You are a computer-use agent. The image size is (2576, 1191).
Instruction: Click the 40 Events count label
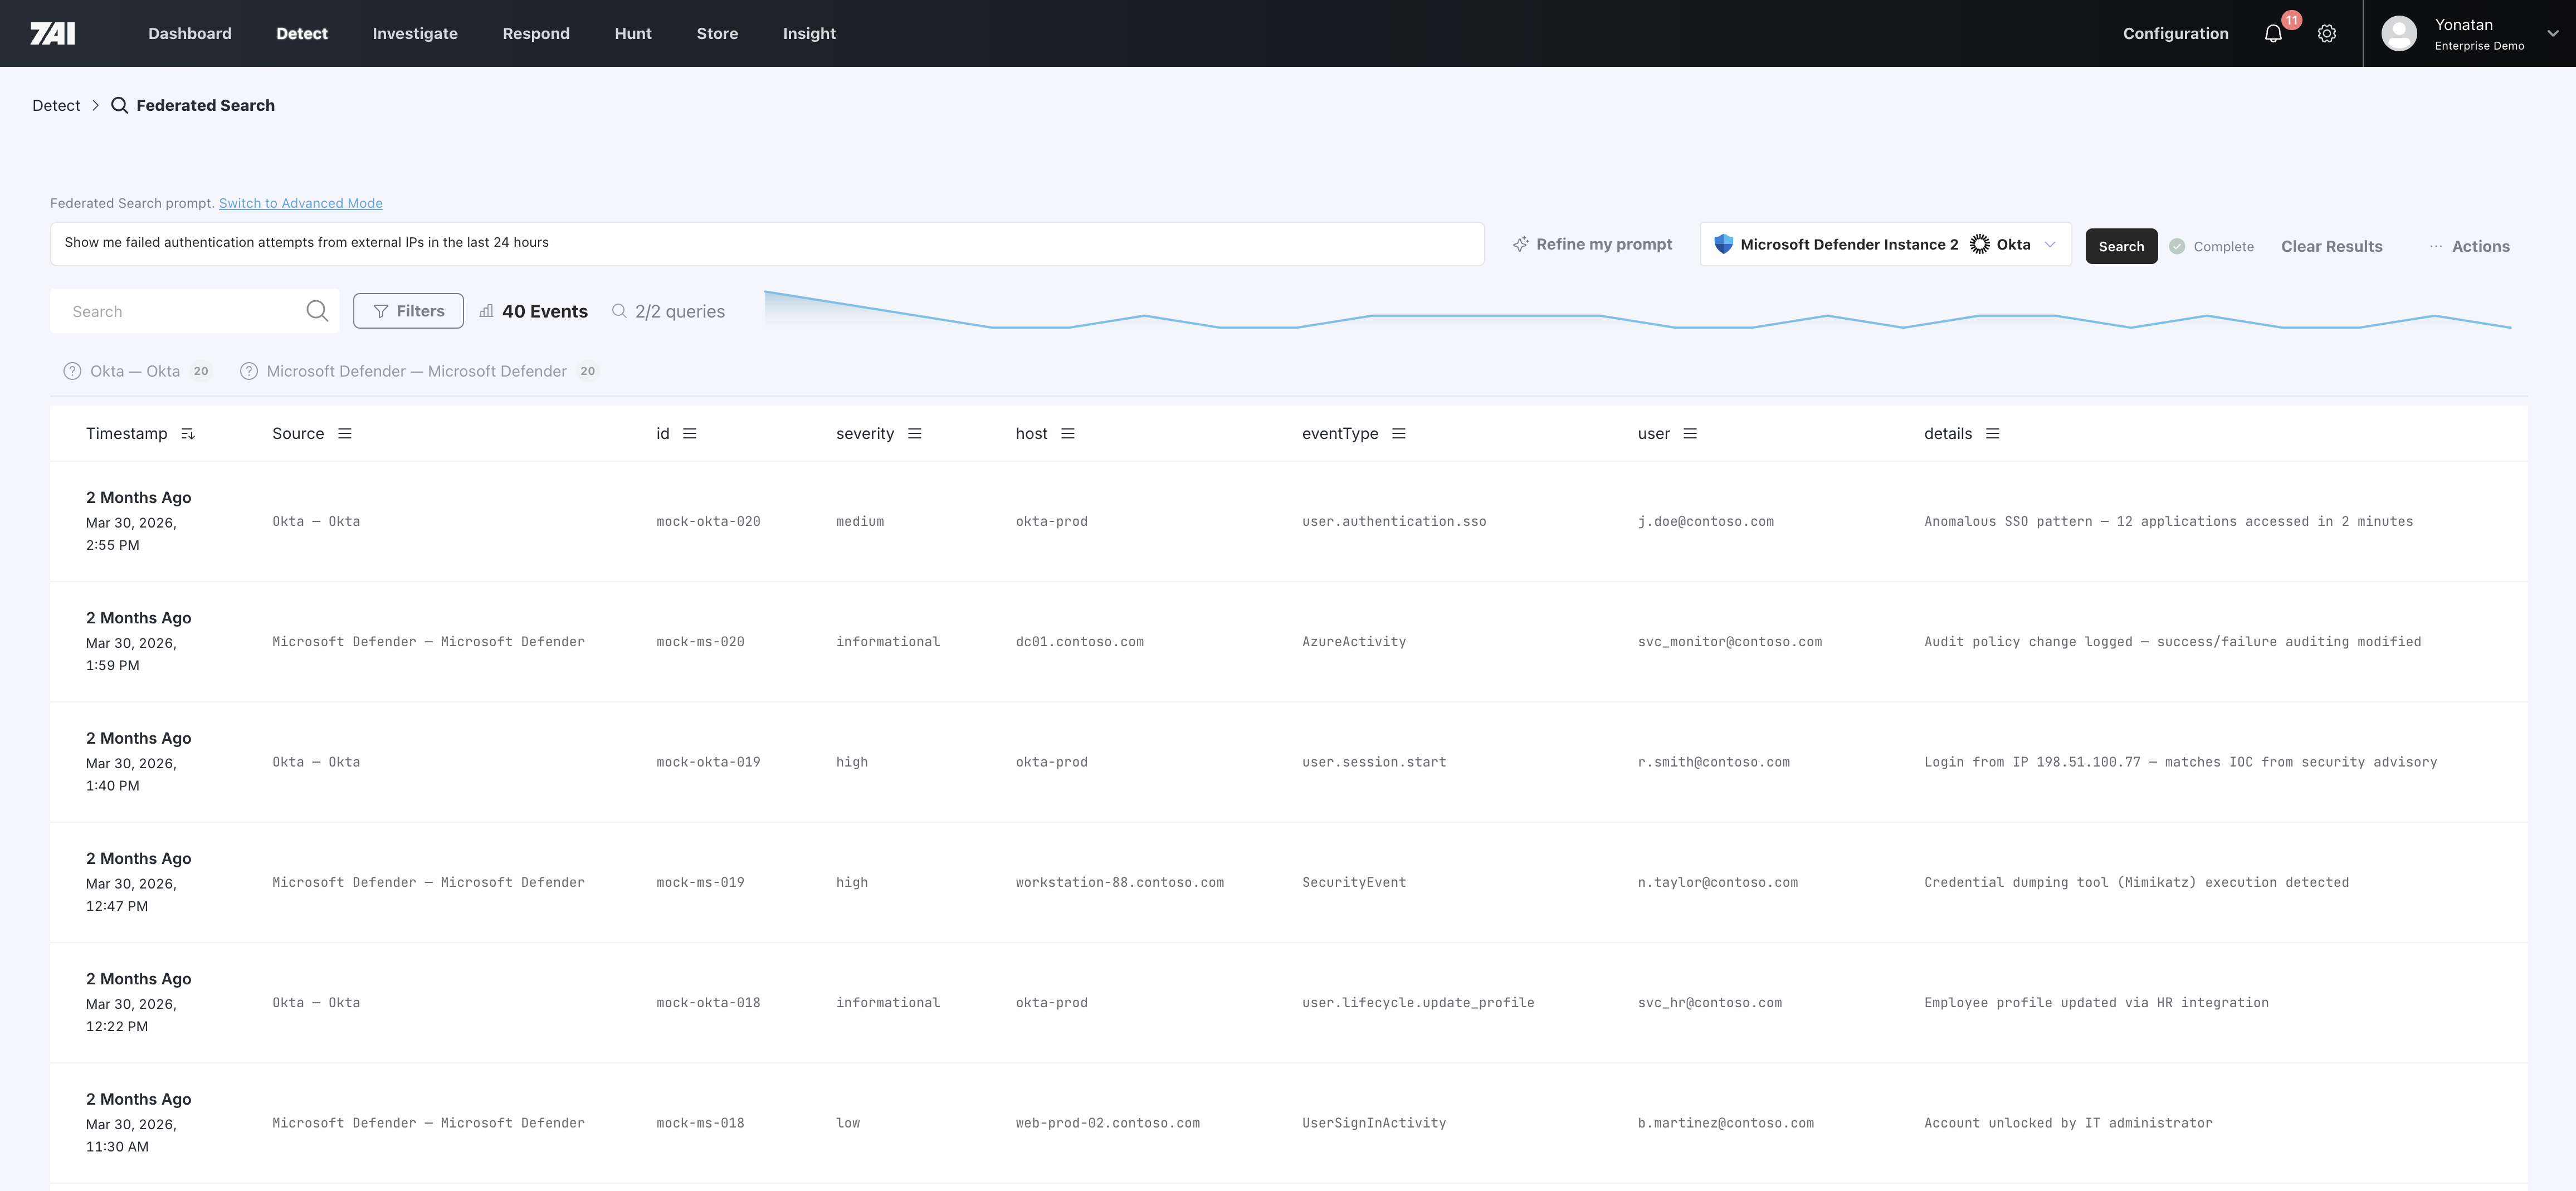pos(545,311)
